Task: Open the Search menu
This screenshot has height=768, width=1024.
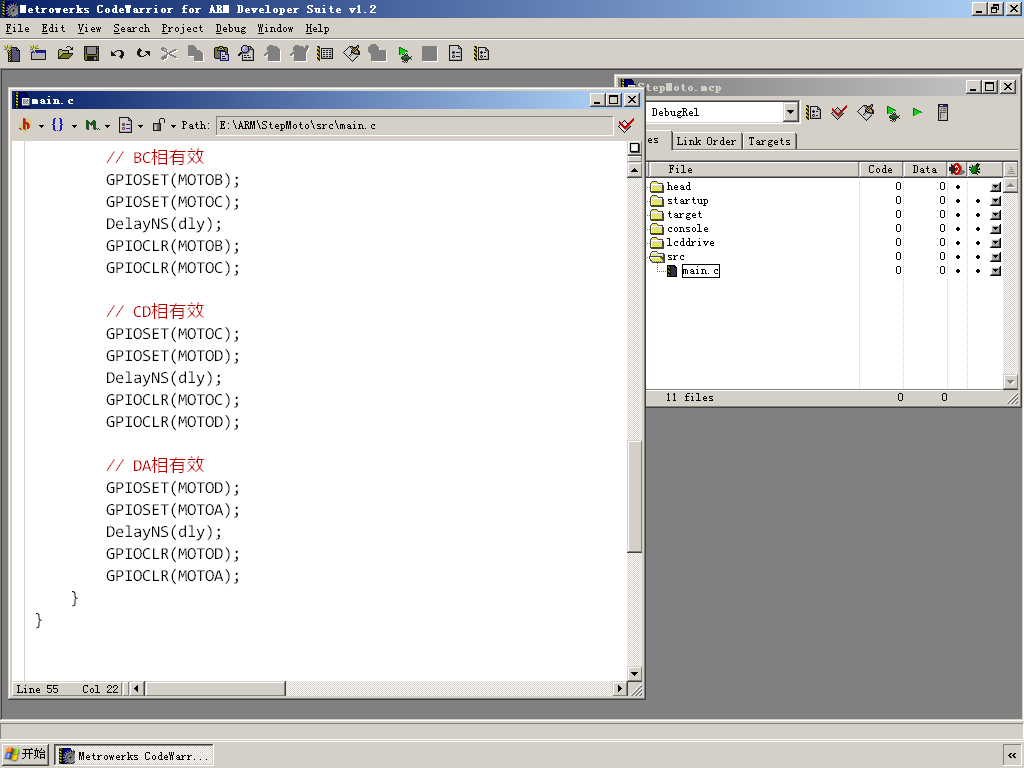Action: (131, 29)
